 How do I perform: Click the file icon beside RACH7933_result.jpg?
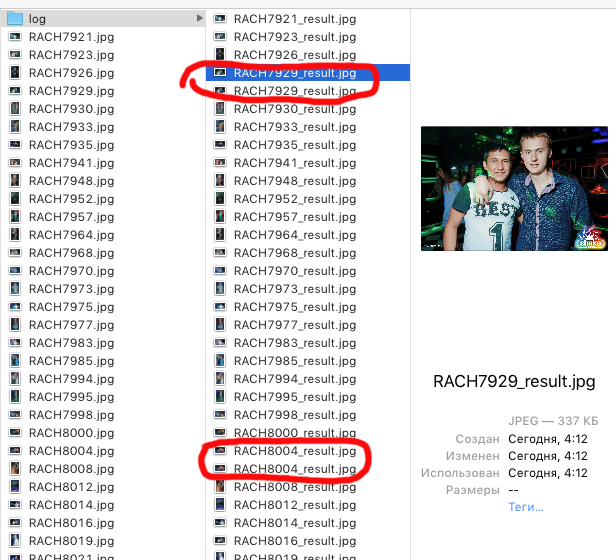(x=220, y=127)
